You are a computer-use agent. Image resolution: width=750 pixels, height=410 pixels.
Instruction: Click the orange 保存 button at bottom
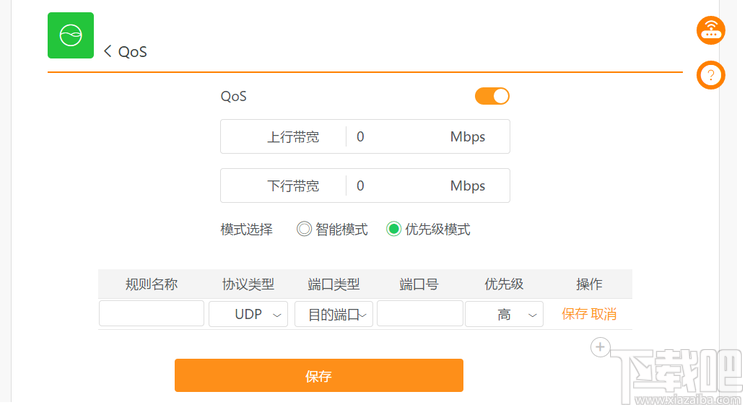[x=319, y=376]
